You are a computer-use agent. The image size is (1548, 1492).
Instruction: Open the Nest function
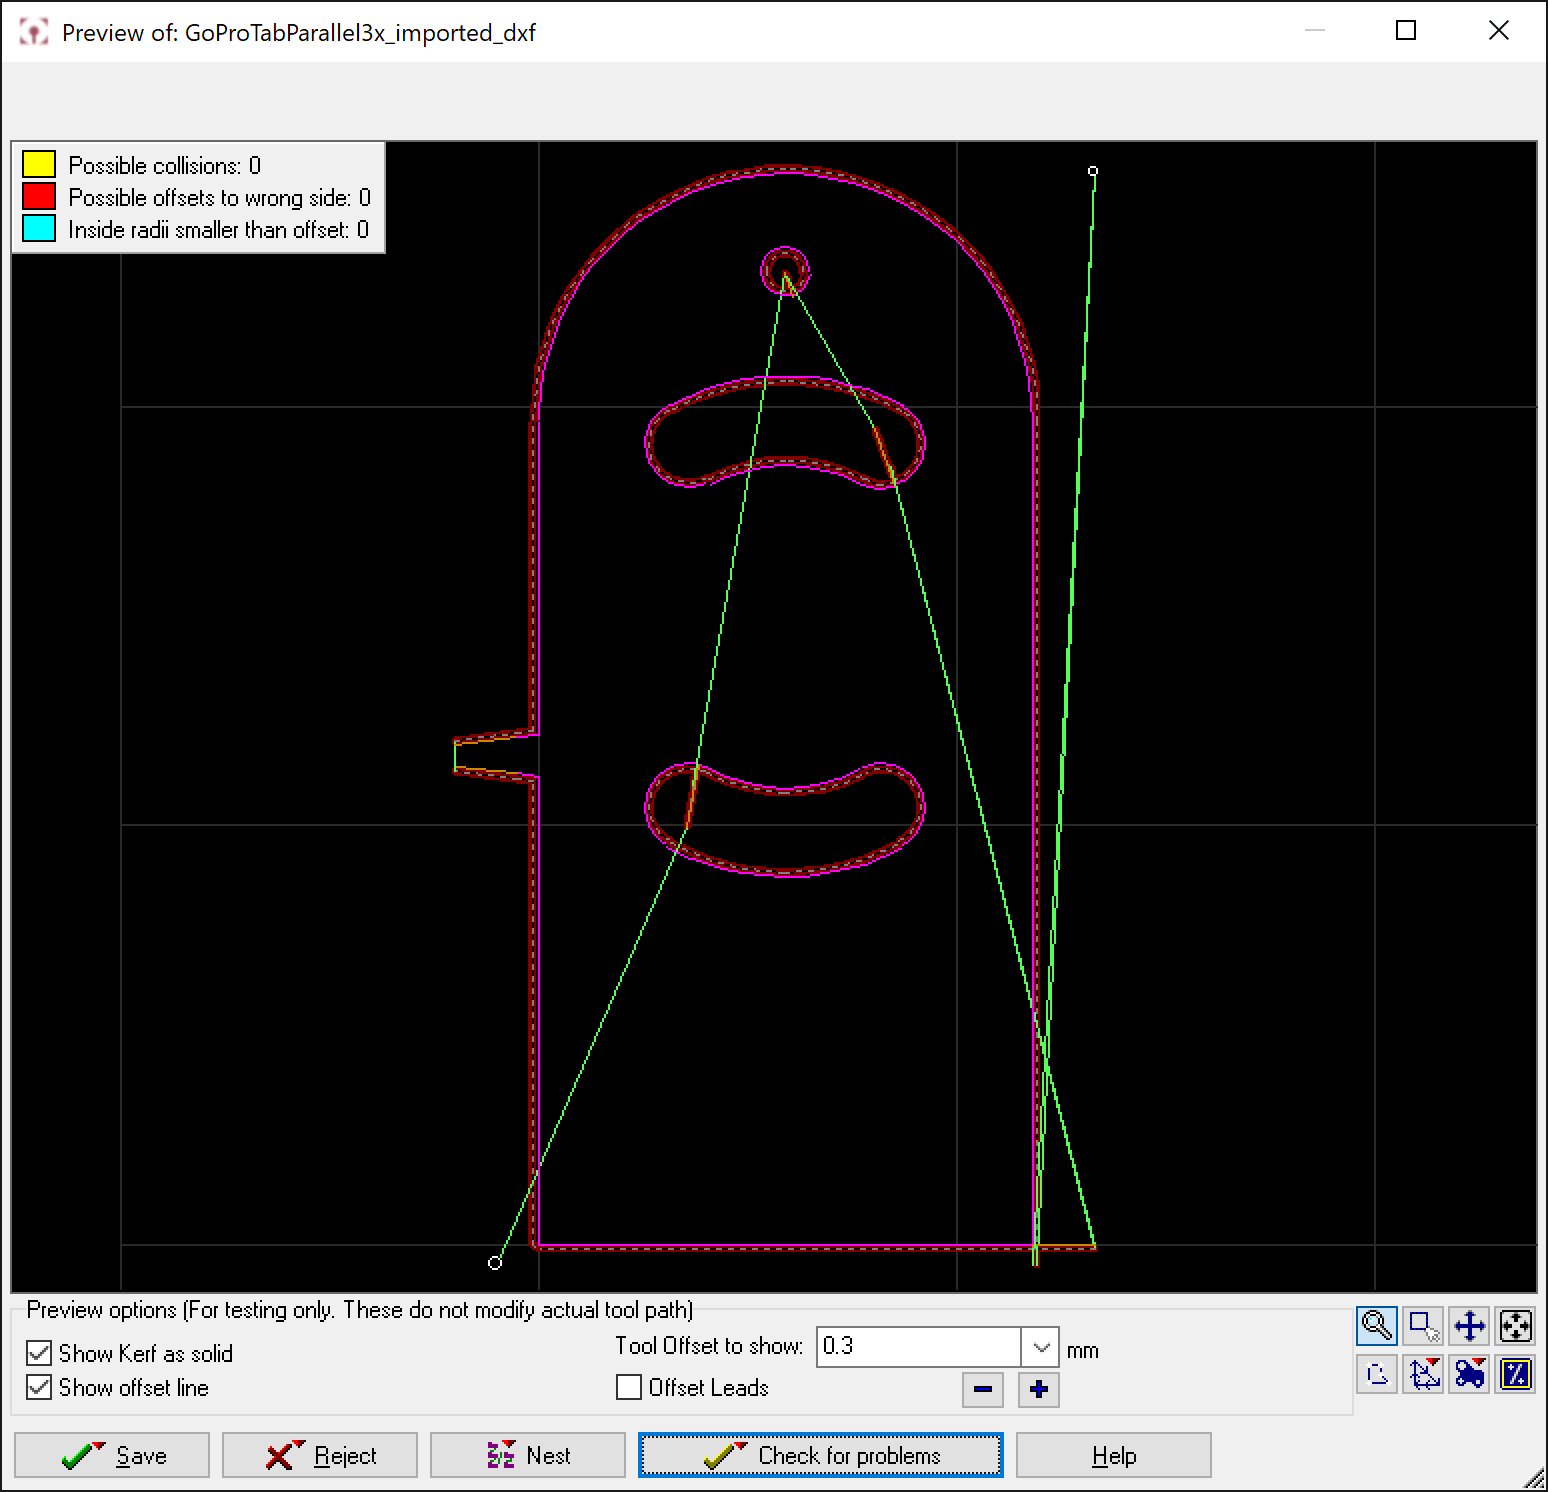point(527,1455)
